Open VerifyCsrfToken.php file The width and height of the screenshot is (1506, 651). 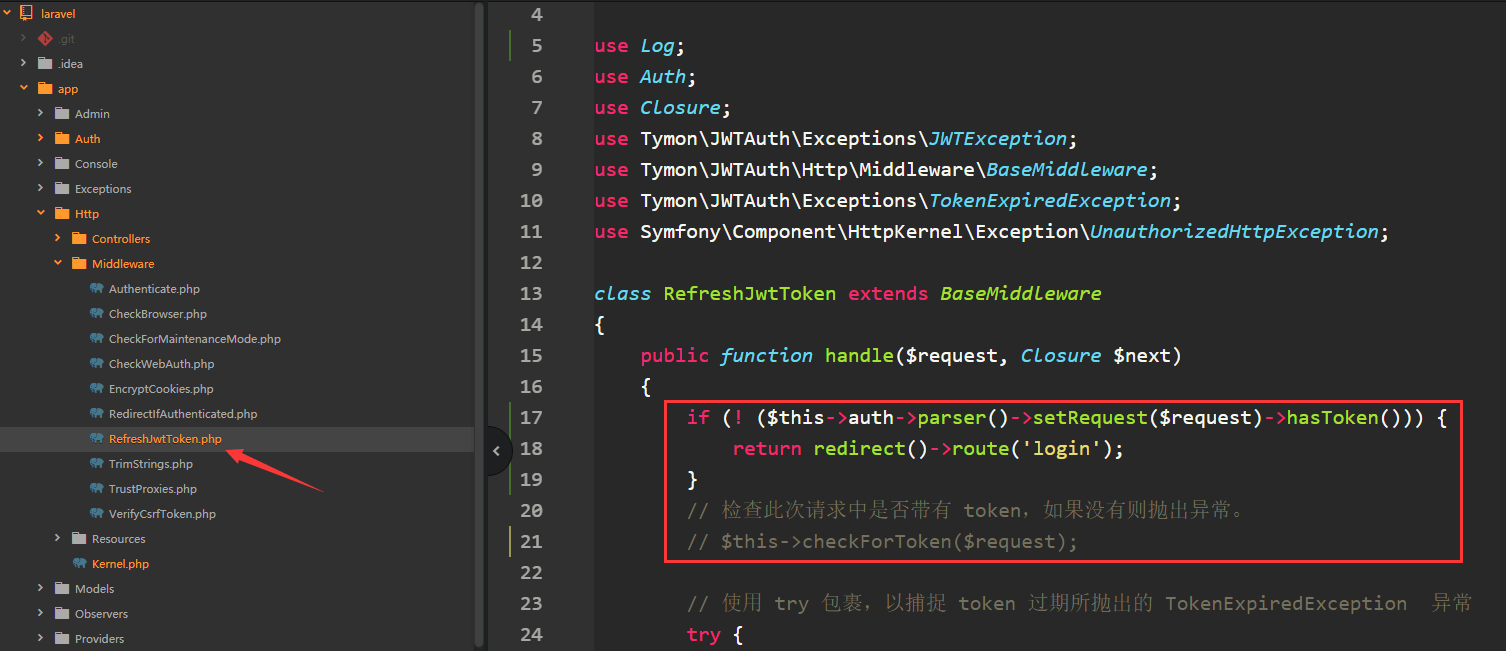pyautogui.click(x=162, y=514)
